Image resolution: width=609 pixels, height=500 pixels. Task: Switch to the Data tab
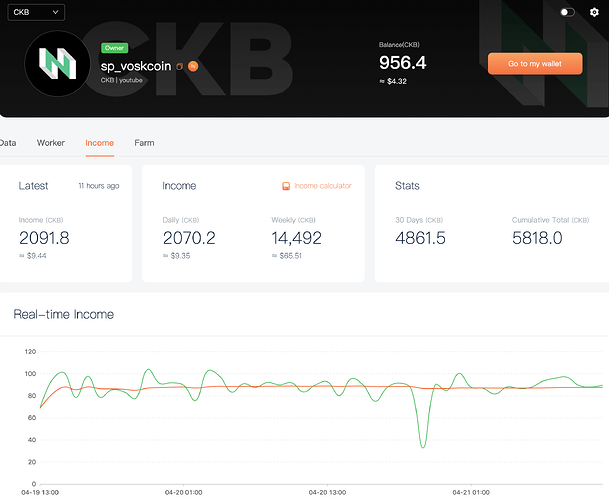tap(8, 143)
